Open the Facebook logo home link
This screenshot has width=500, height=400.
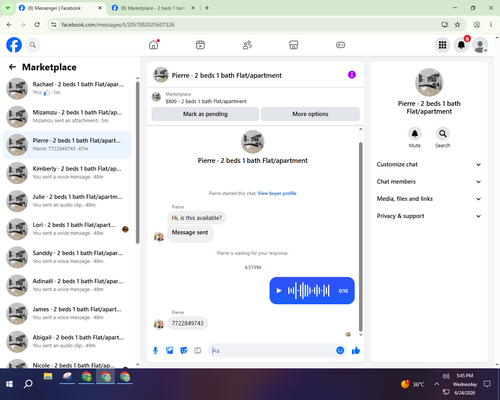(x=14, y=45)
